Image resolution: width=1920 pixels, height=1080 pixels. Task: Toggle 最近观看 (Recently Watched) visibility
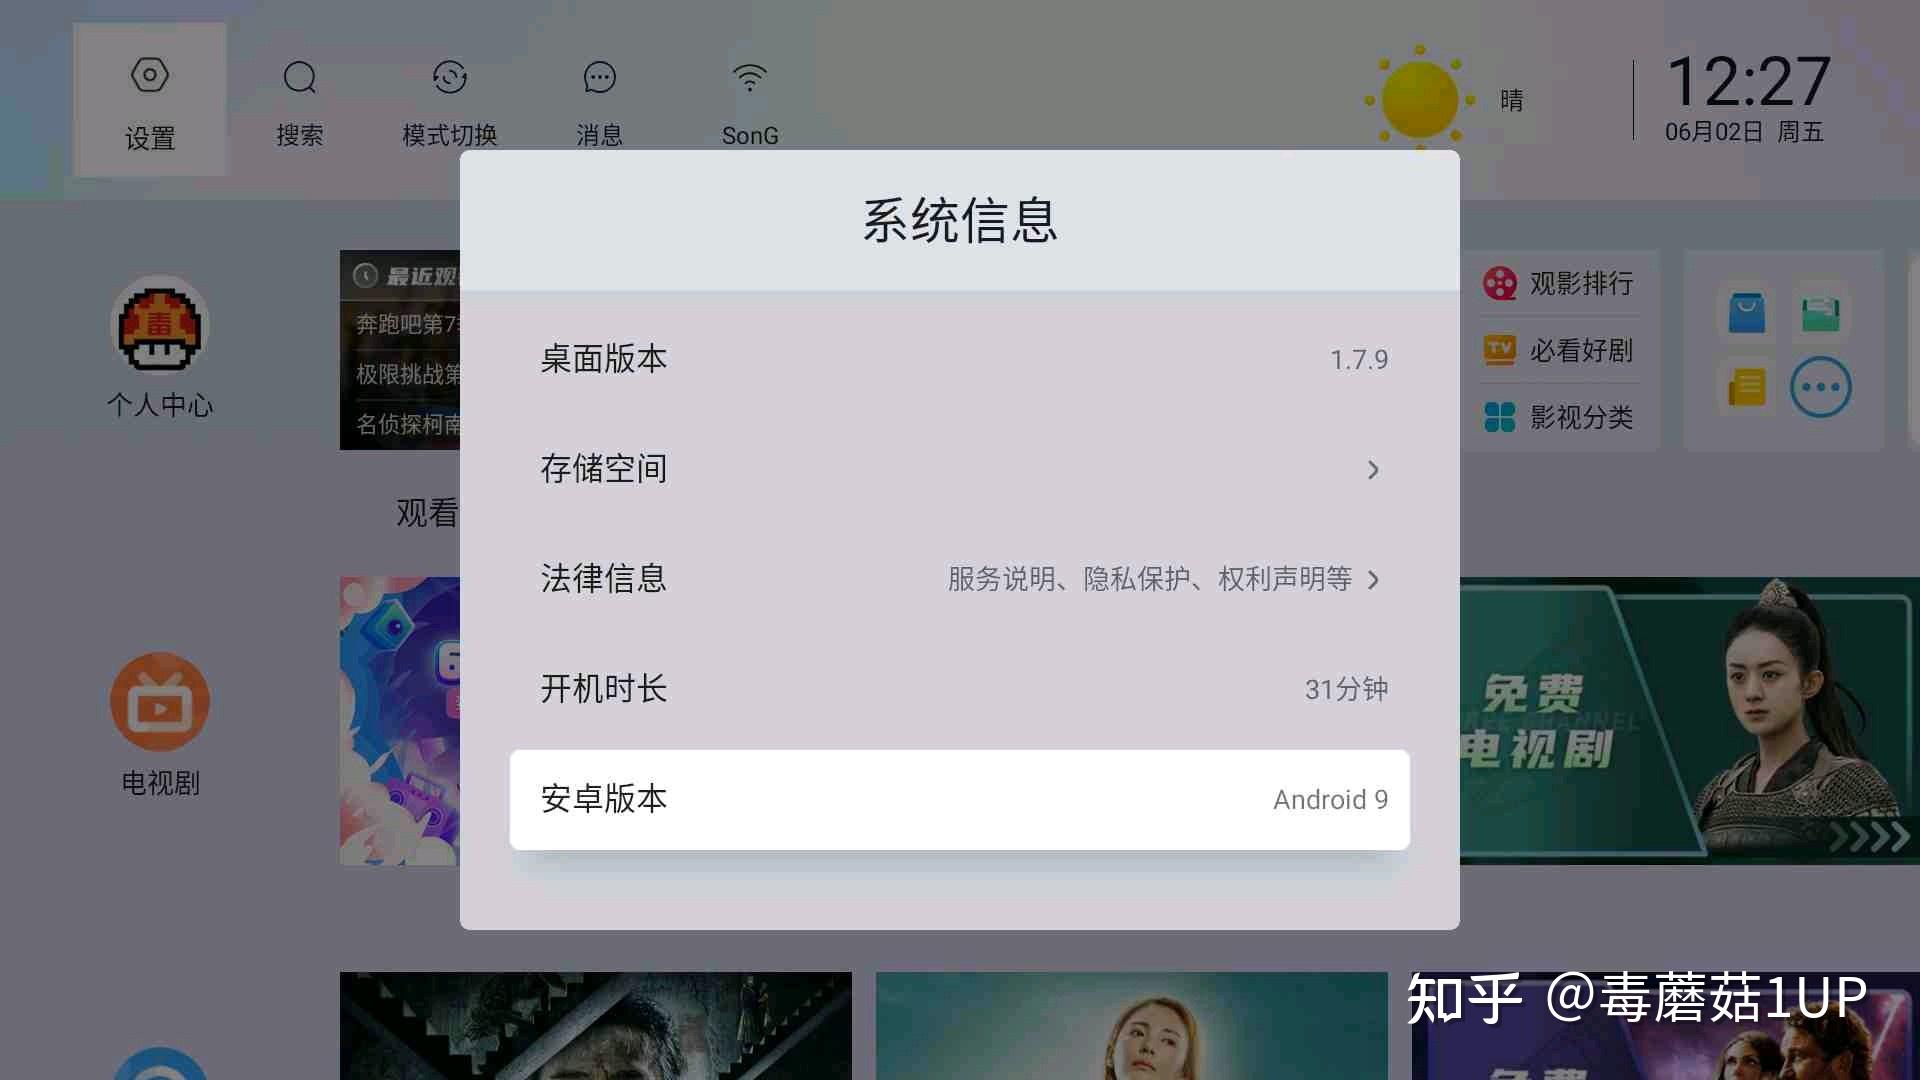tap(400, 272)
